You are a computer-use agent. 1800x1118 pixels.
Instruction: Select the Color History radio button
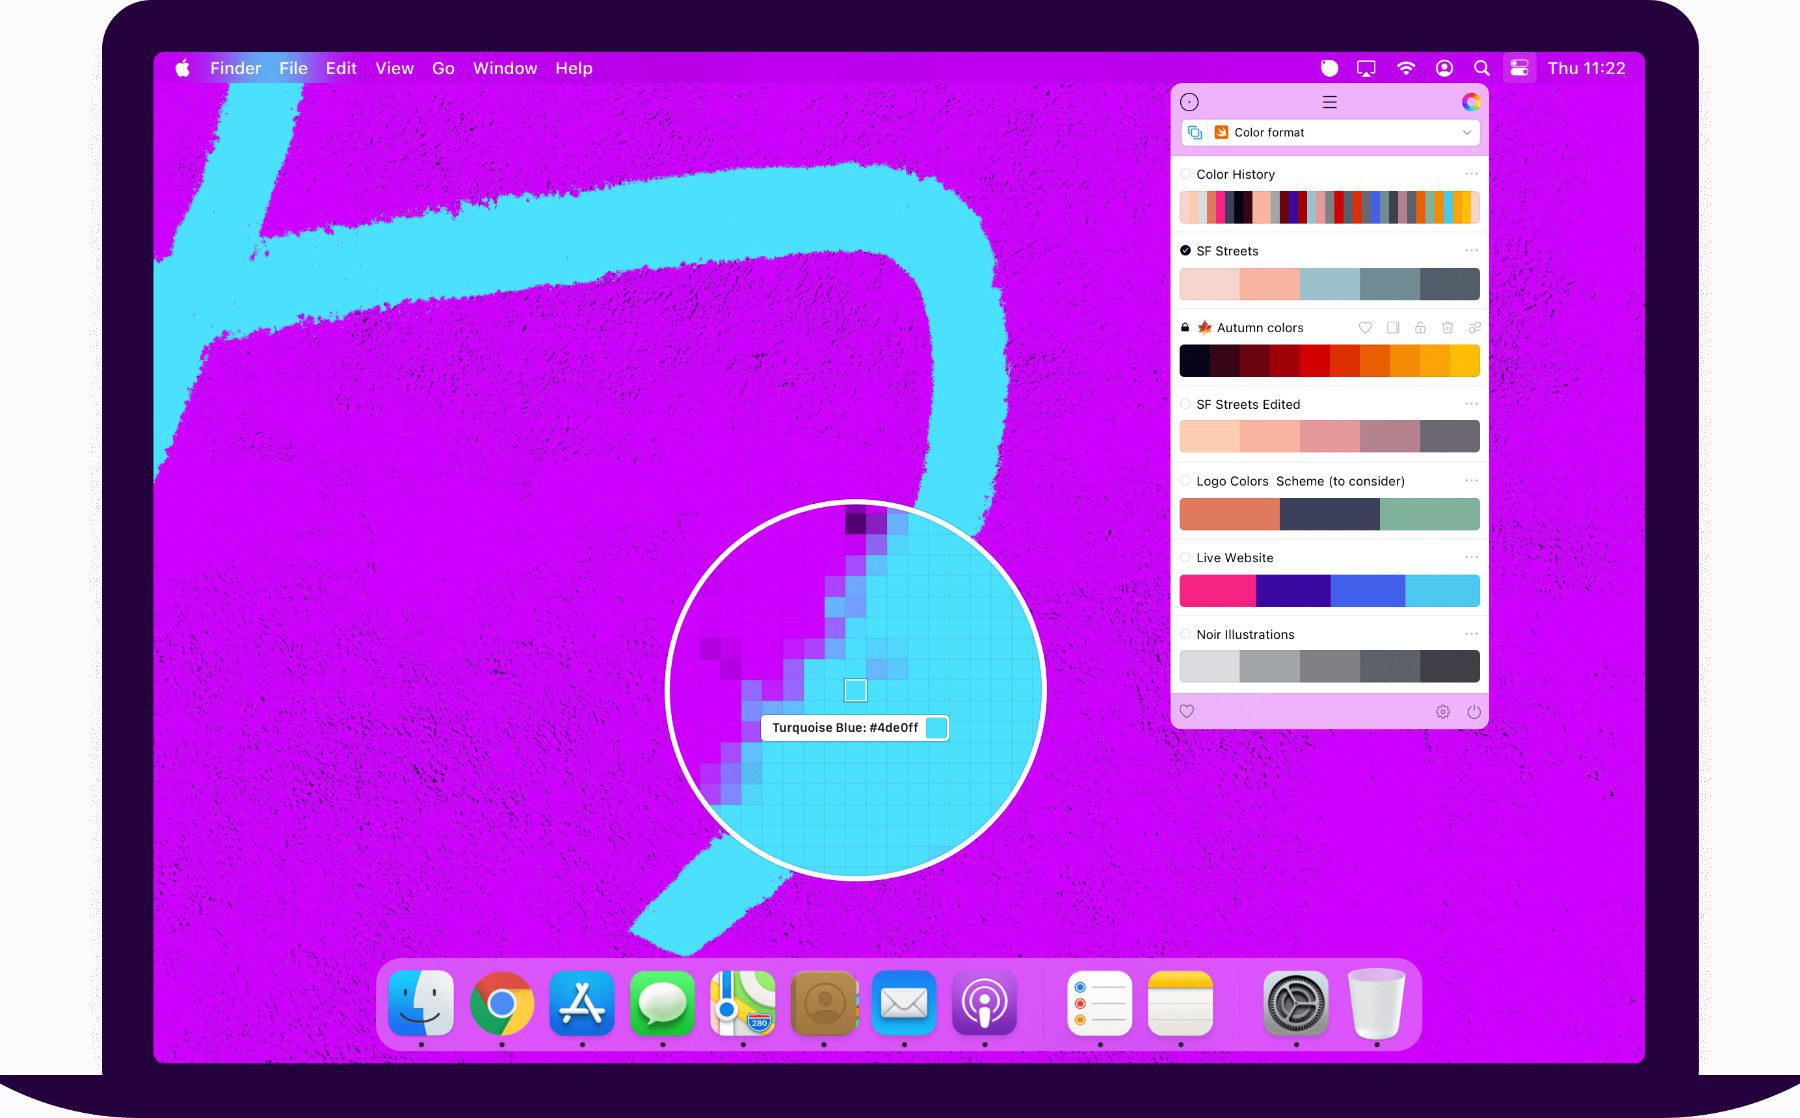(1186, 174)
